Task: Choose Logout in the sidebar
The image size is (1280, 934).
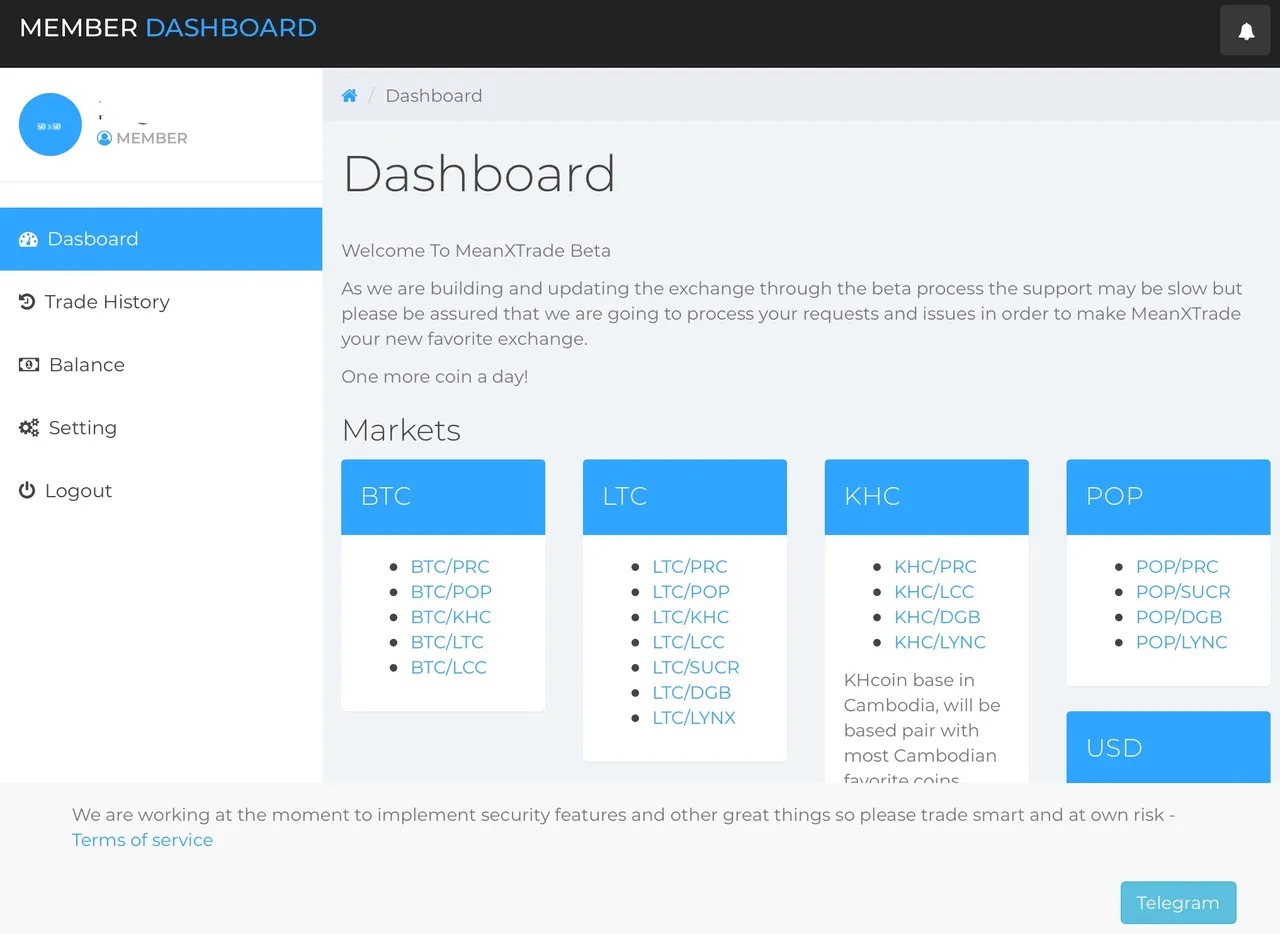Action: pyautogui.click(x=161, y=491)
